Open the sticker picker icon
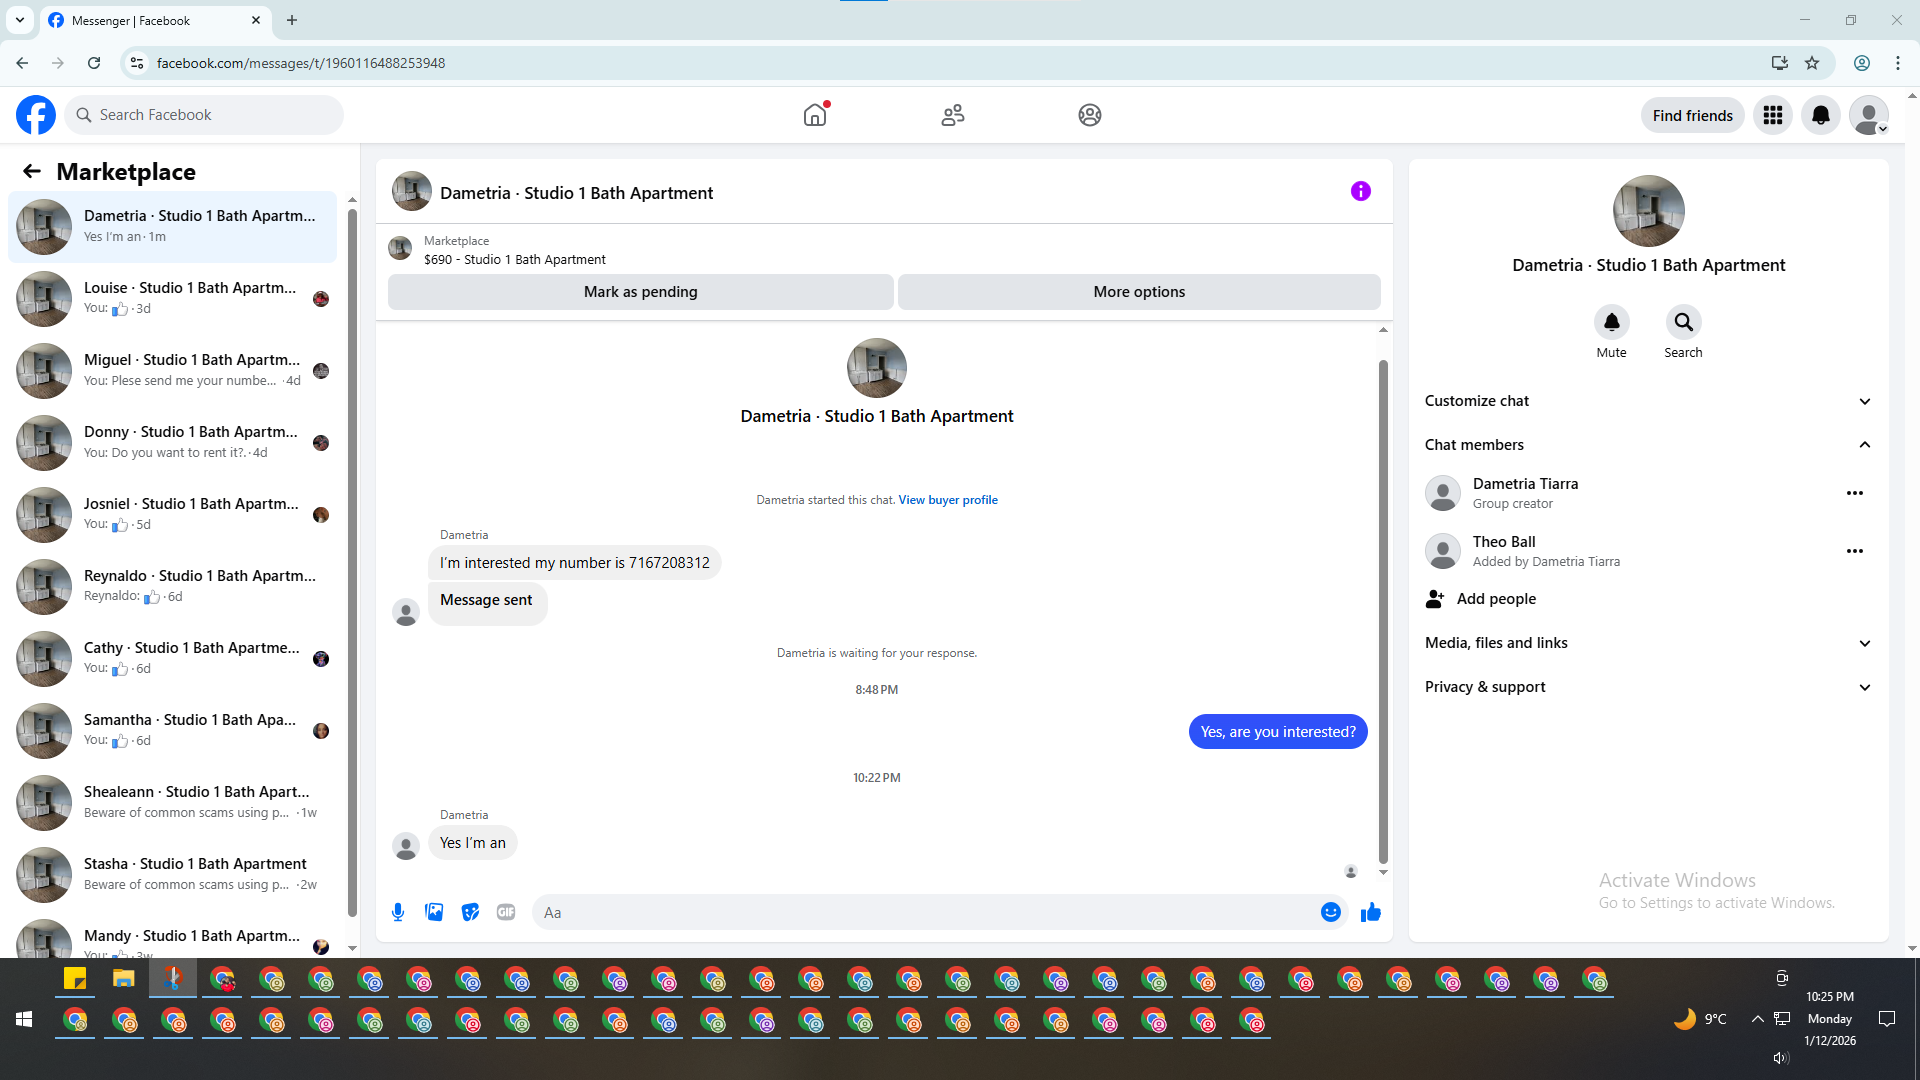The image size is (1920, 1080). pos(470,912)
